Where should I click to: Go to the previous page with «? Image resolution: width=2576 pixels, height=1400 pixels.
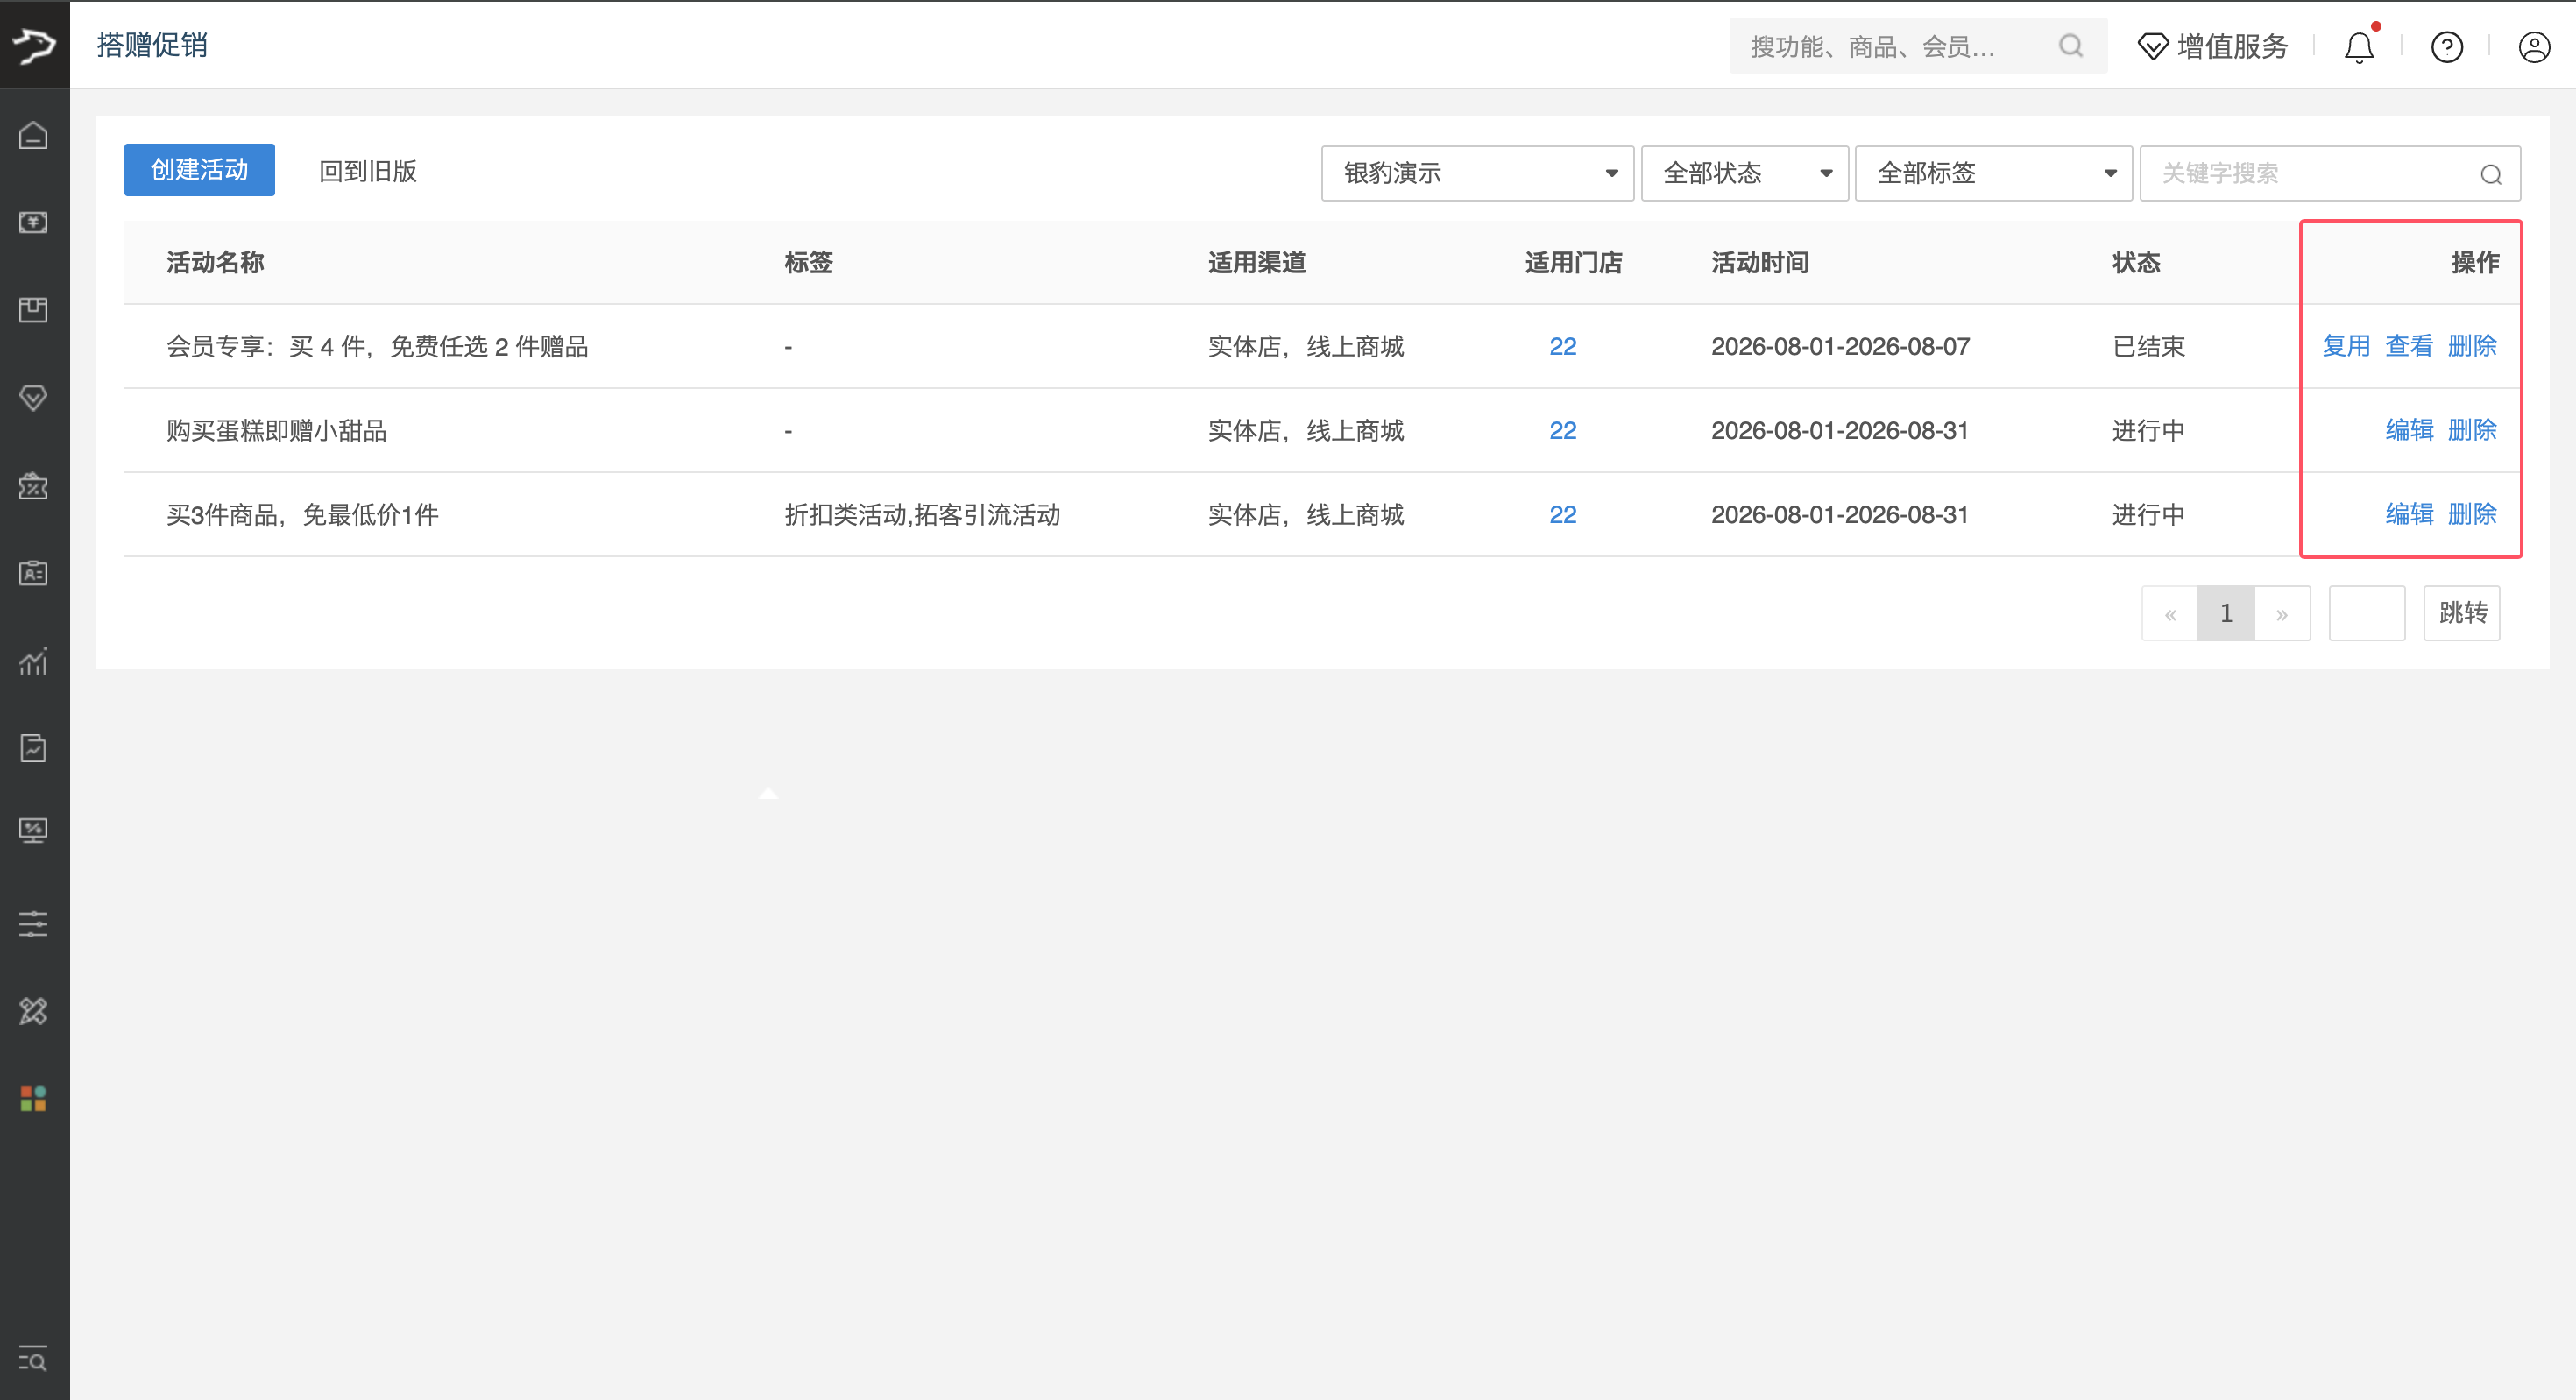coord(2170,614)
